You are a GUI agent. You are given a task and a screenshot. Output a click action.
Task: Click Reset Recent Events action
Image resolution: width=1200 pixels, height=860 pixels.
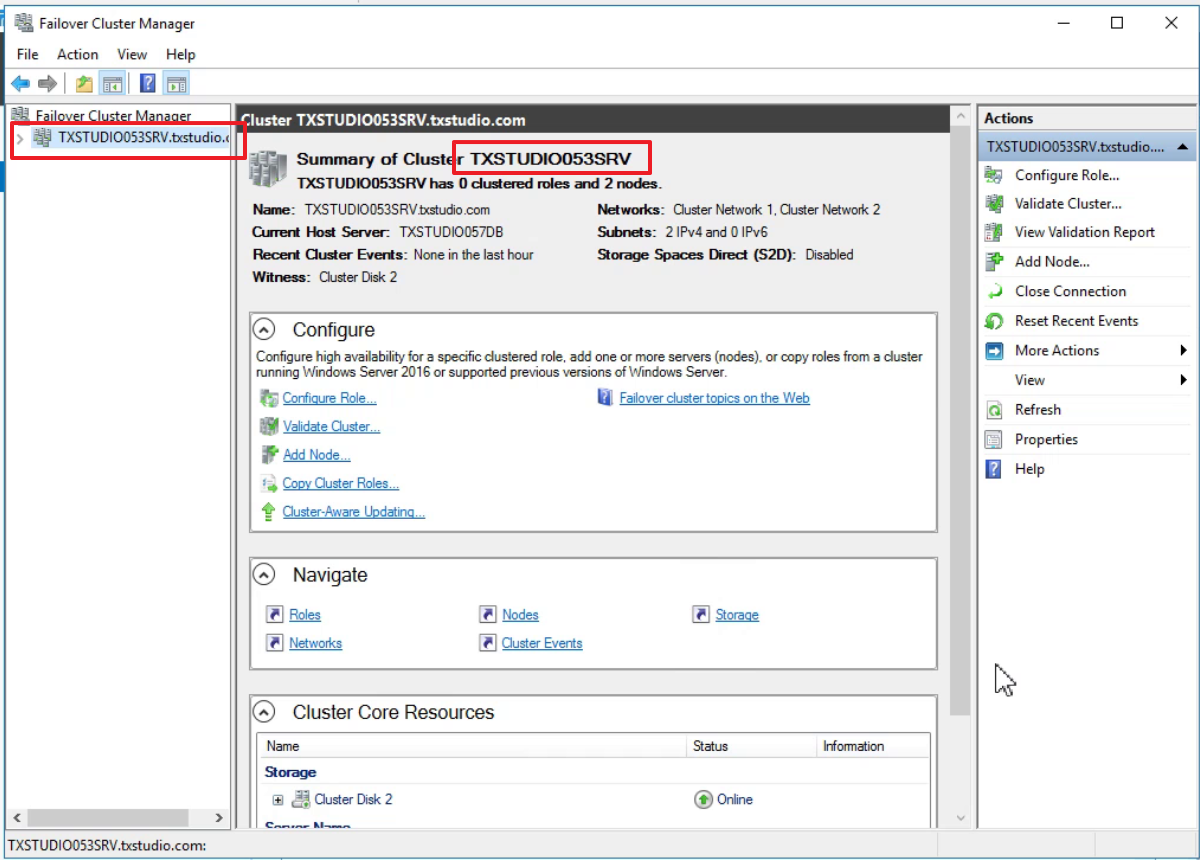(1076, 321)
